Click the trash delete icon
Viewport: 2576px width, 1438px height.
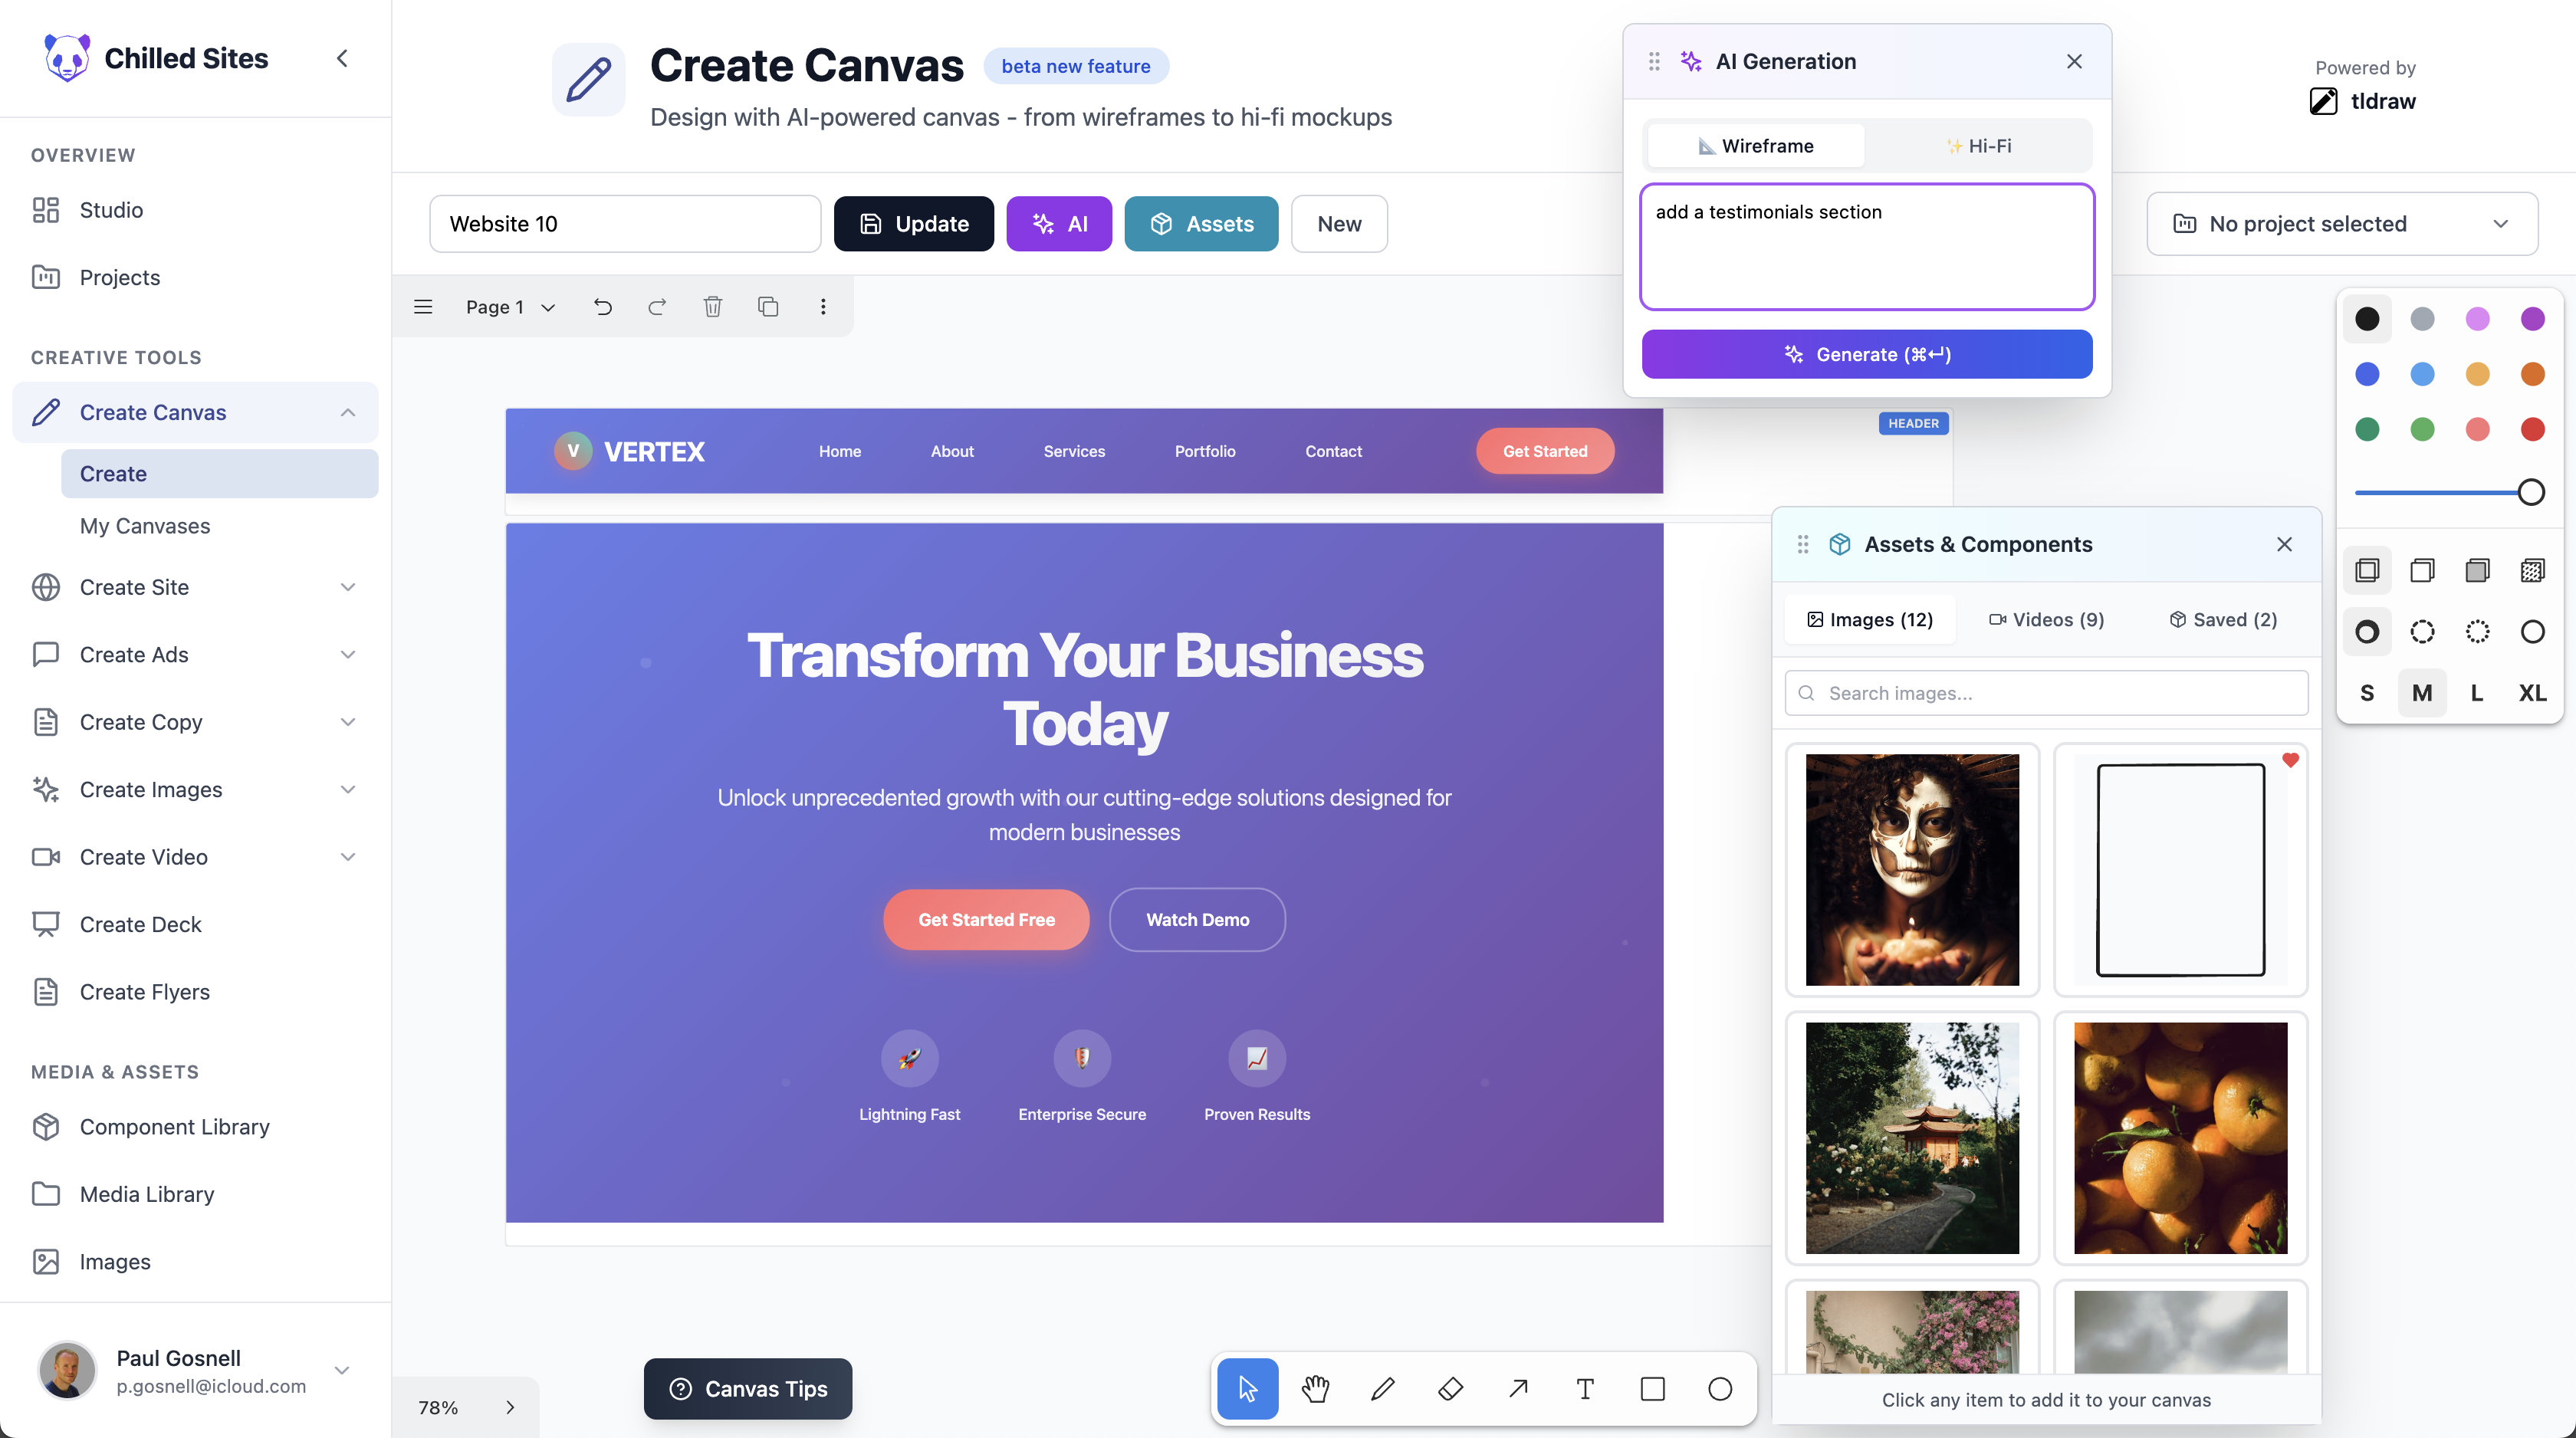pos(712,307)
